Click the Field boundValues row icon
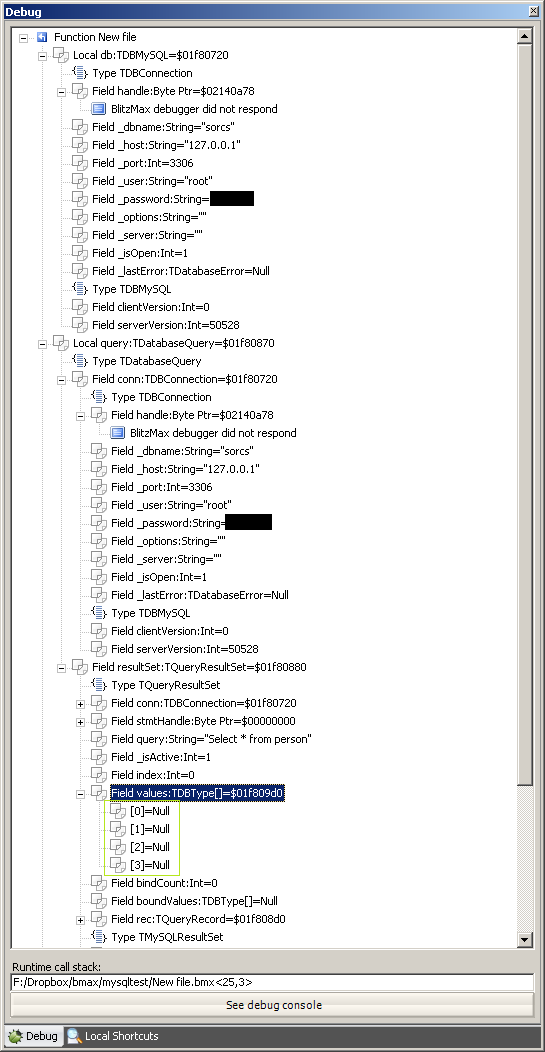545x1052 pixels. coord(99,901)
